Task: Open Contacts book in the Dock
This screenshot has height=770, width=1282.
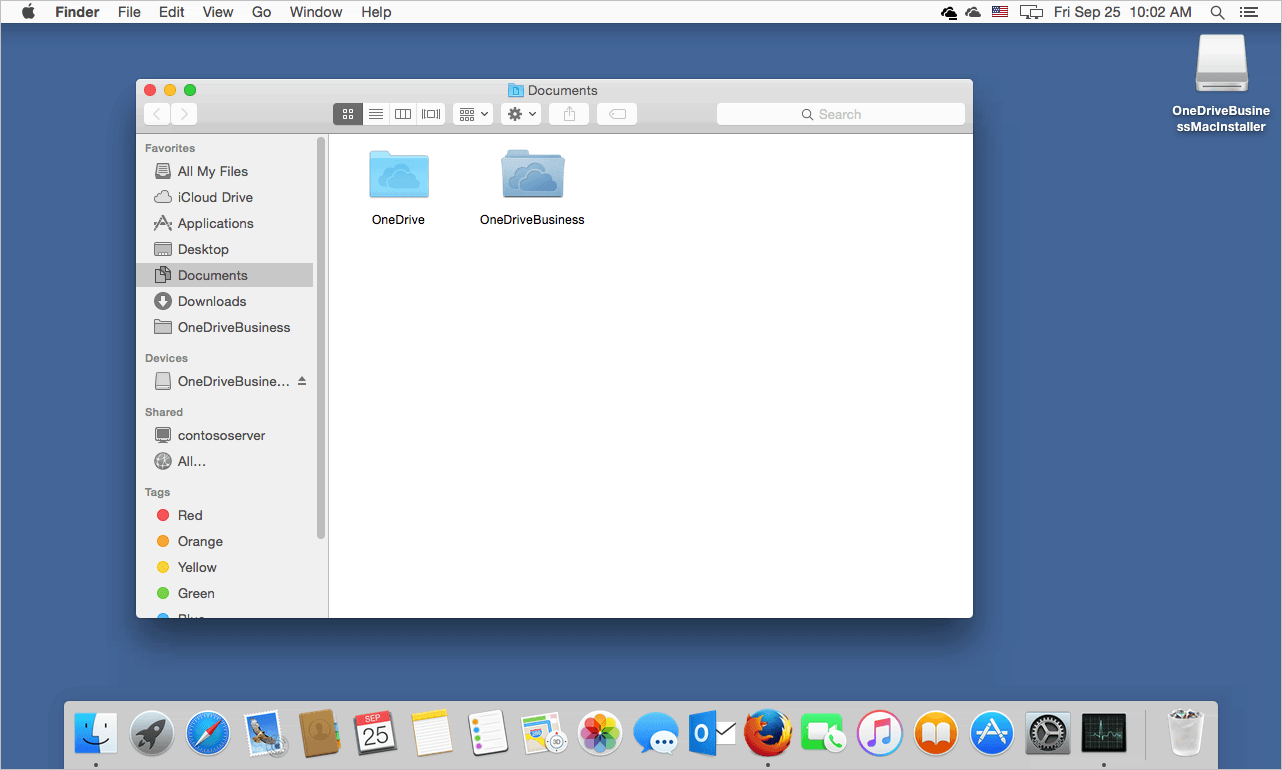Action: coord(321,734)
